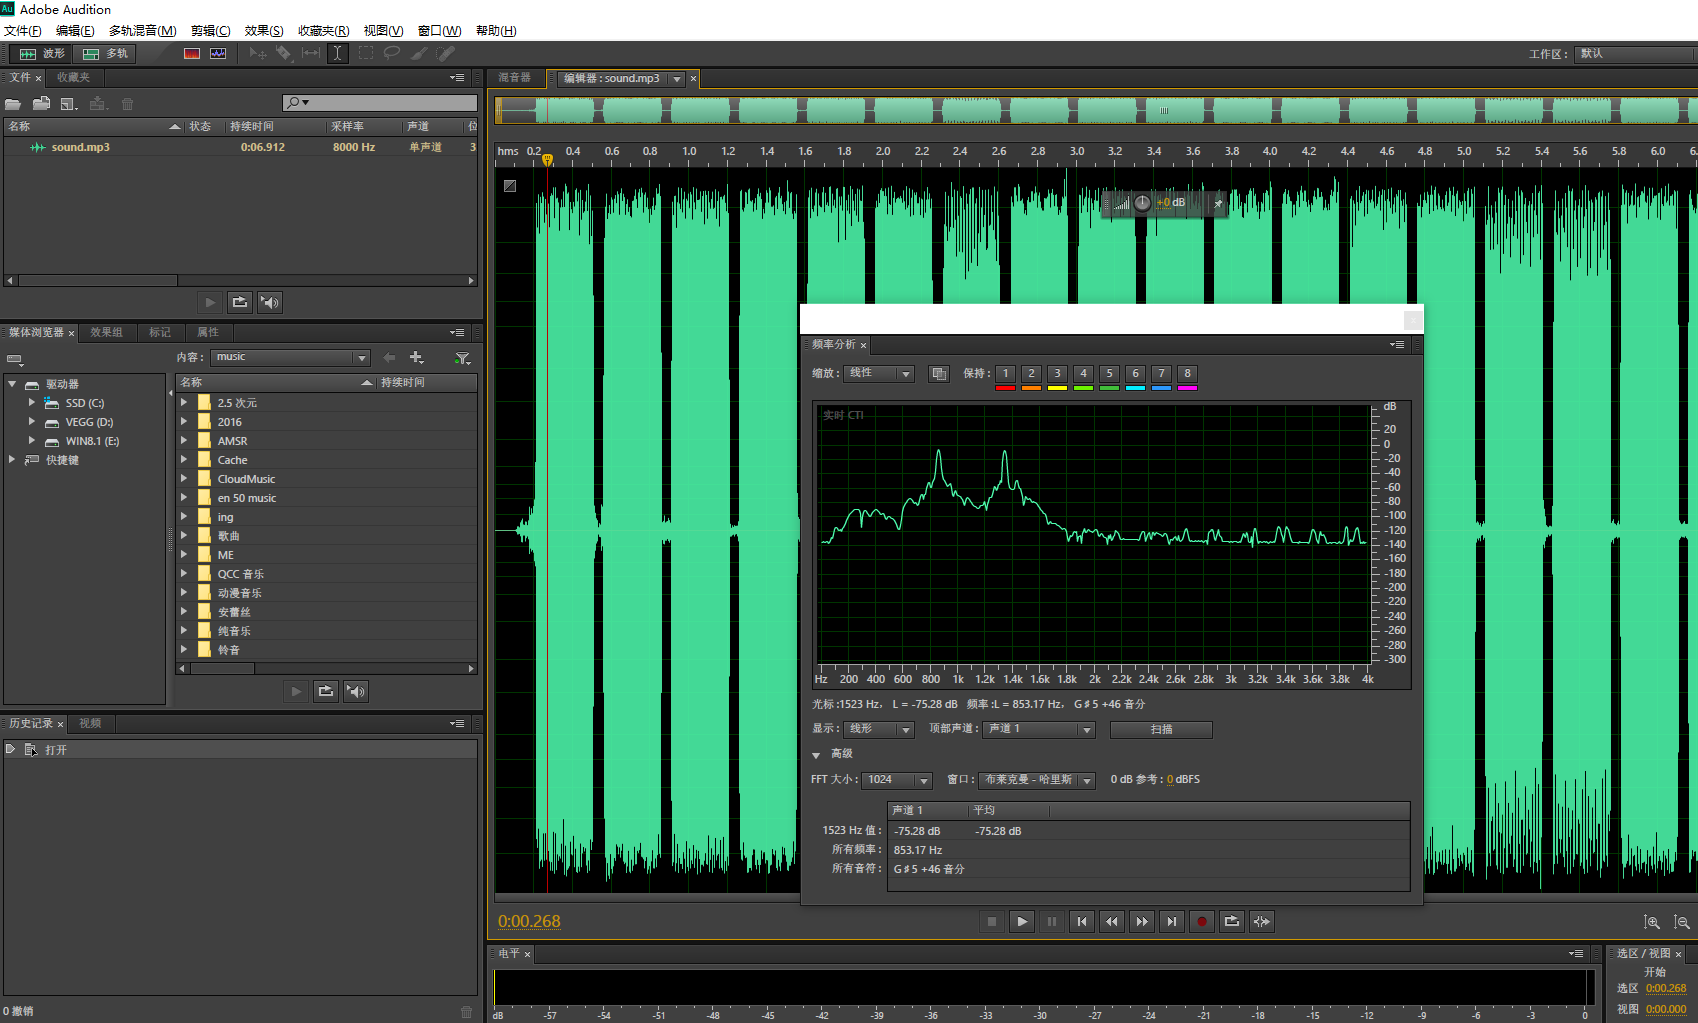Expand SSD (C:) drive node
This screenshot has width=1698, height=1023.
coord(32,403)
